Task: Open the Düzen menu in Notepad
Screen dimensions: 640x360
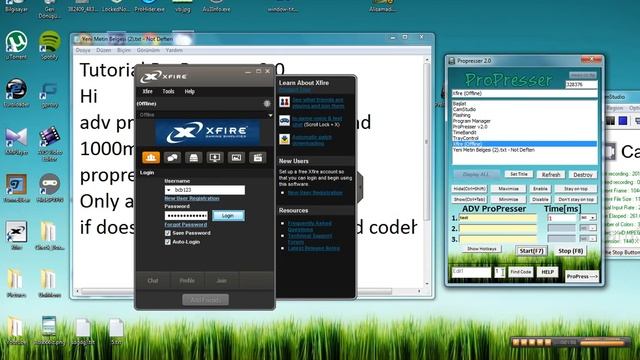Action: point(104,50)
